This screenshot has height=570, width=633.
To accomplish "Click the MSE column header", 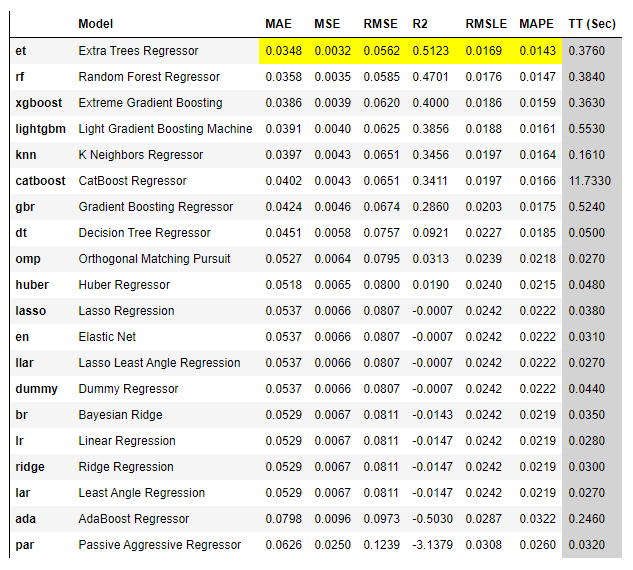I will click(x=327, y=24).
